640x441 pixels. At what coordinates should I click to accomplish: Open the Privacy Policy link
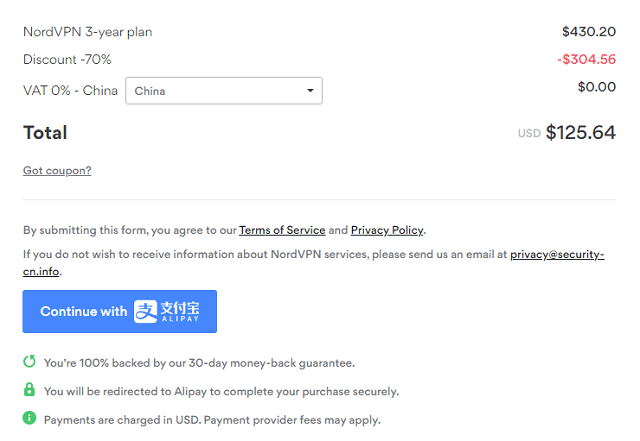[387, 230]
